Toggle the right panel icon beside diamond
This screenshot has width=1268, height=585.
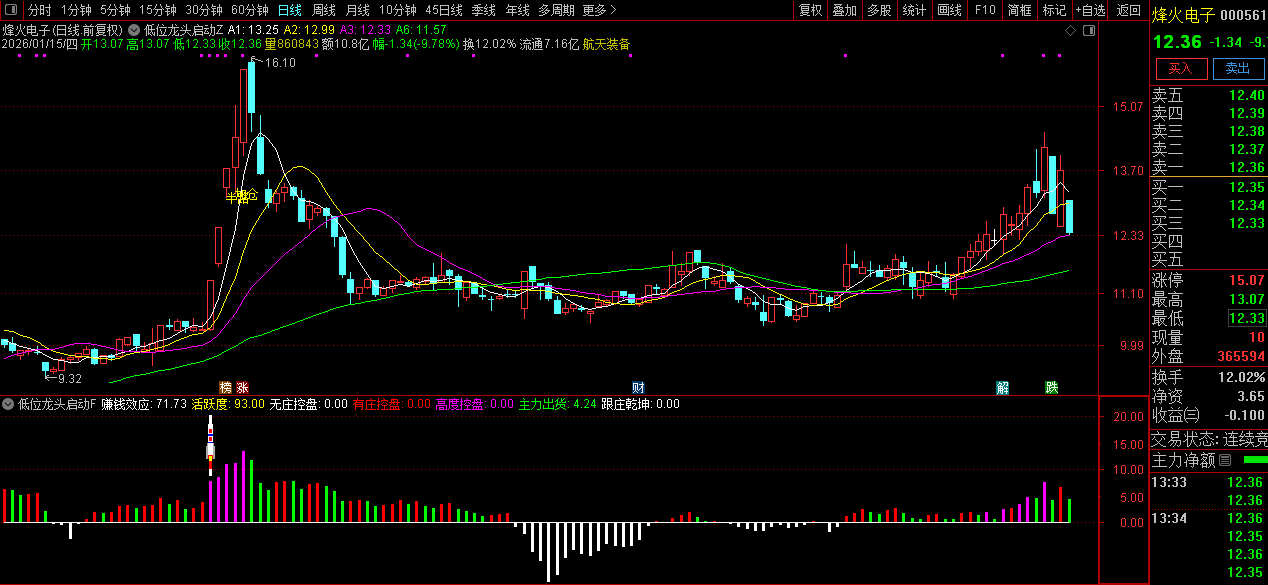(x=1089, y=31)
